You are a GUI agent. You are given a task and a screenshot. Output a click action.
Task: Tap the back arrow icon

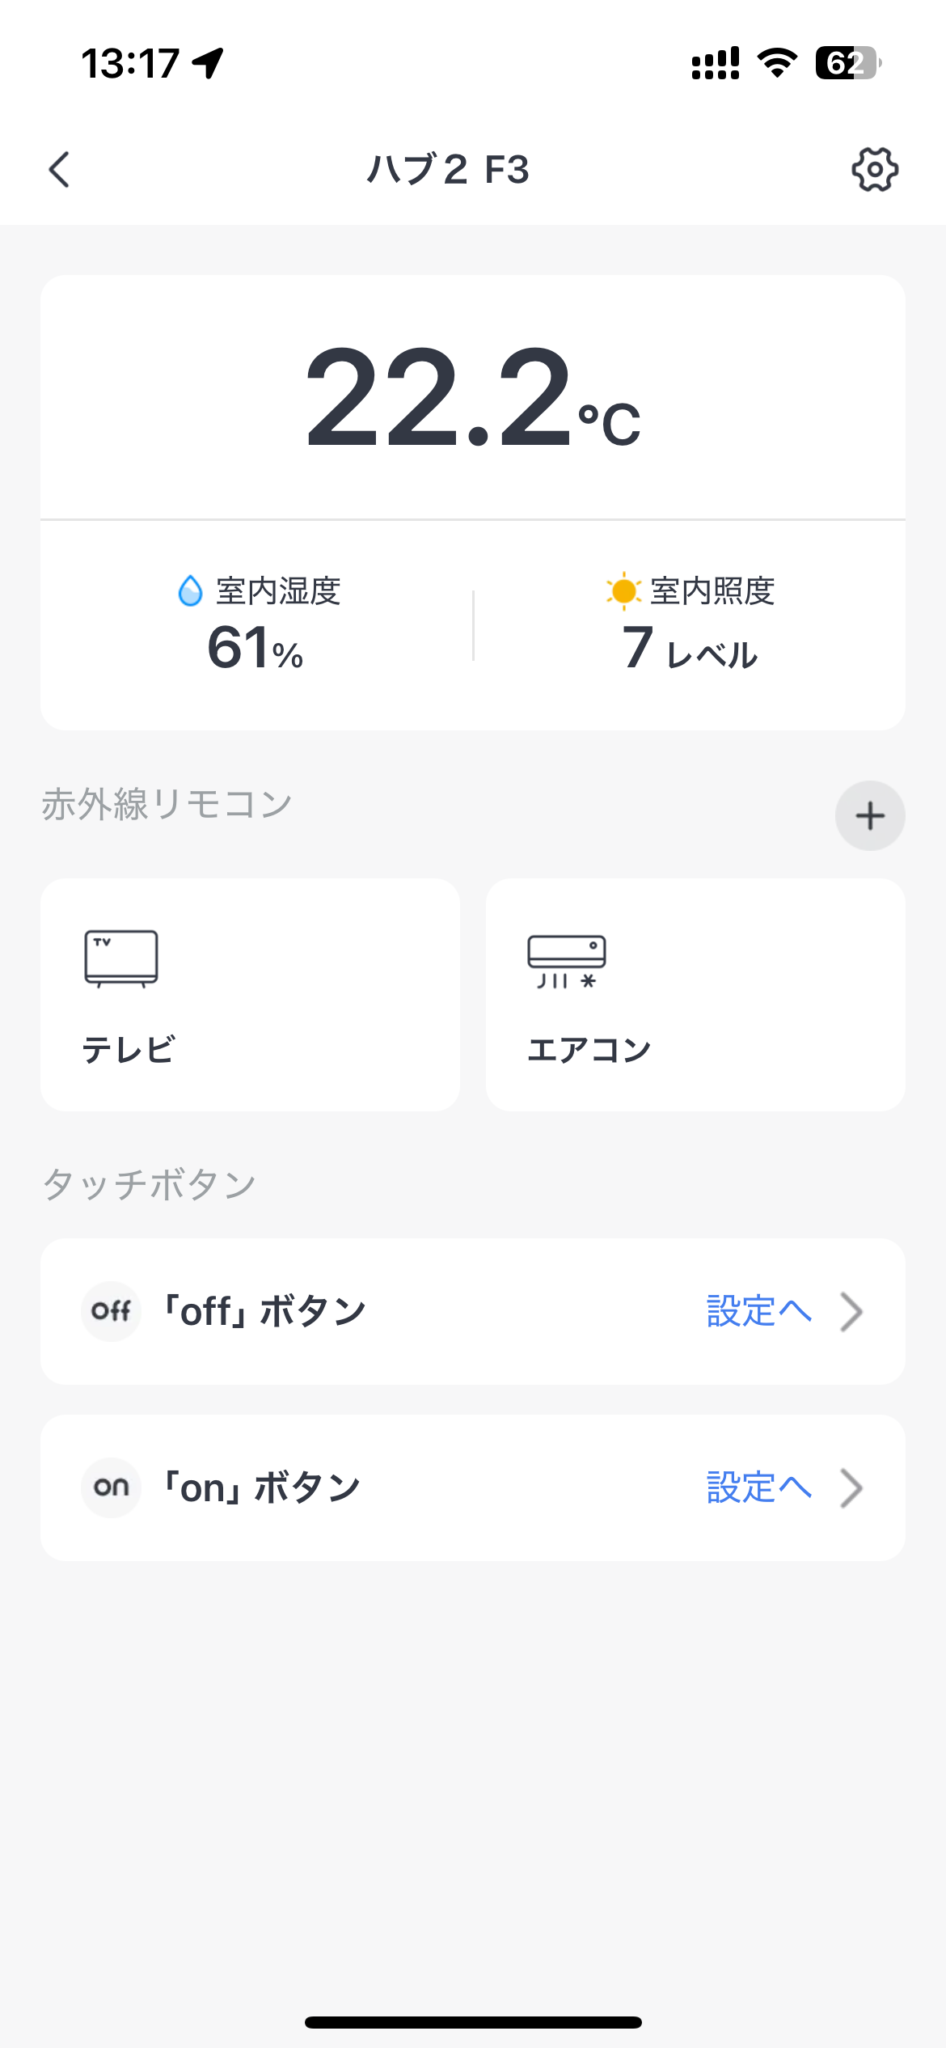(x=60, y=169)
